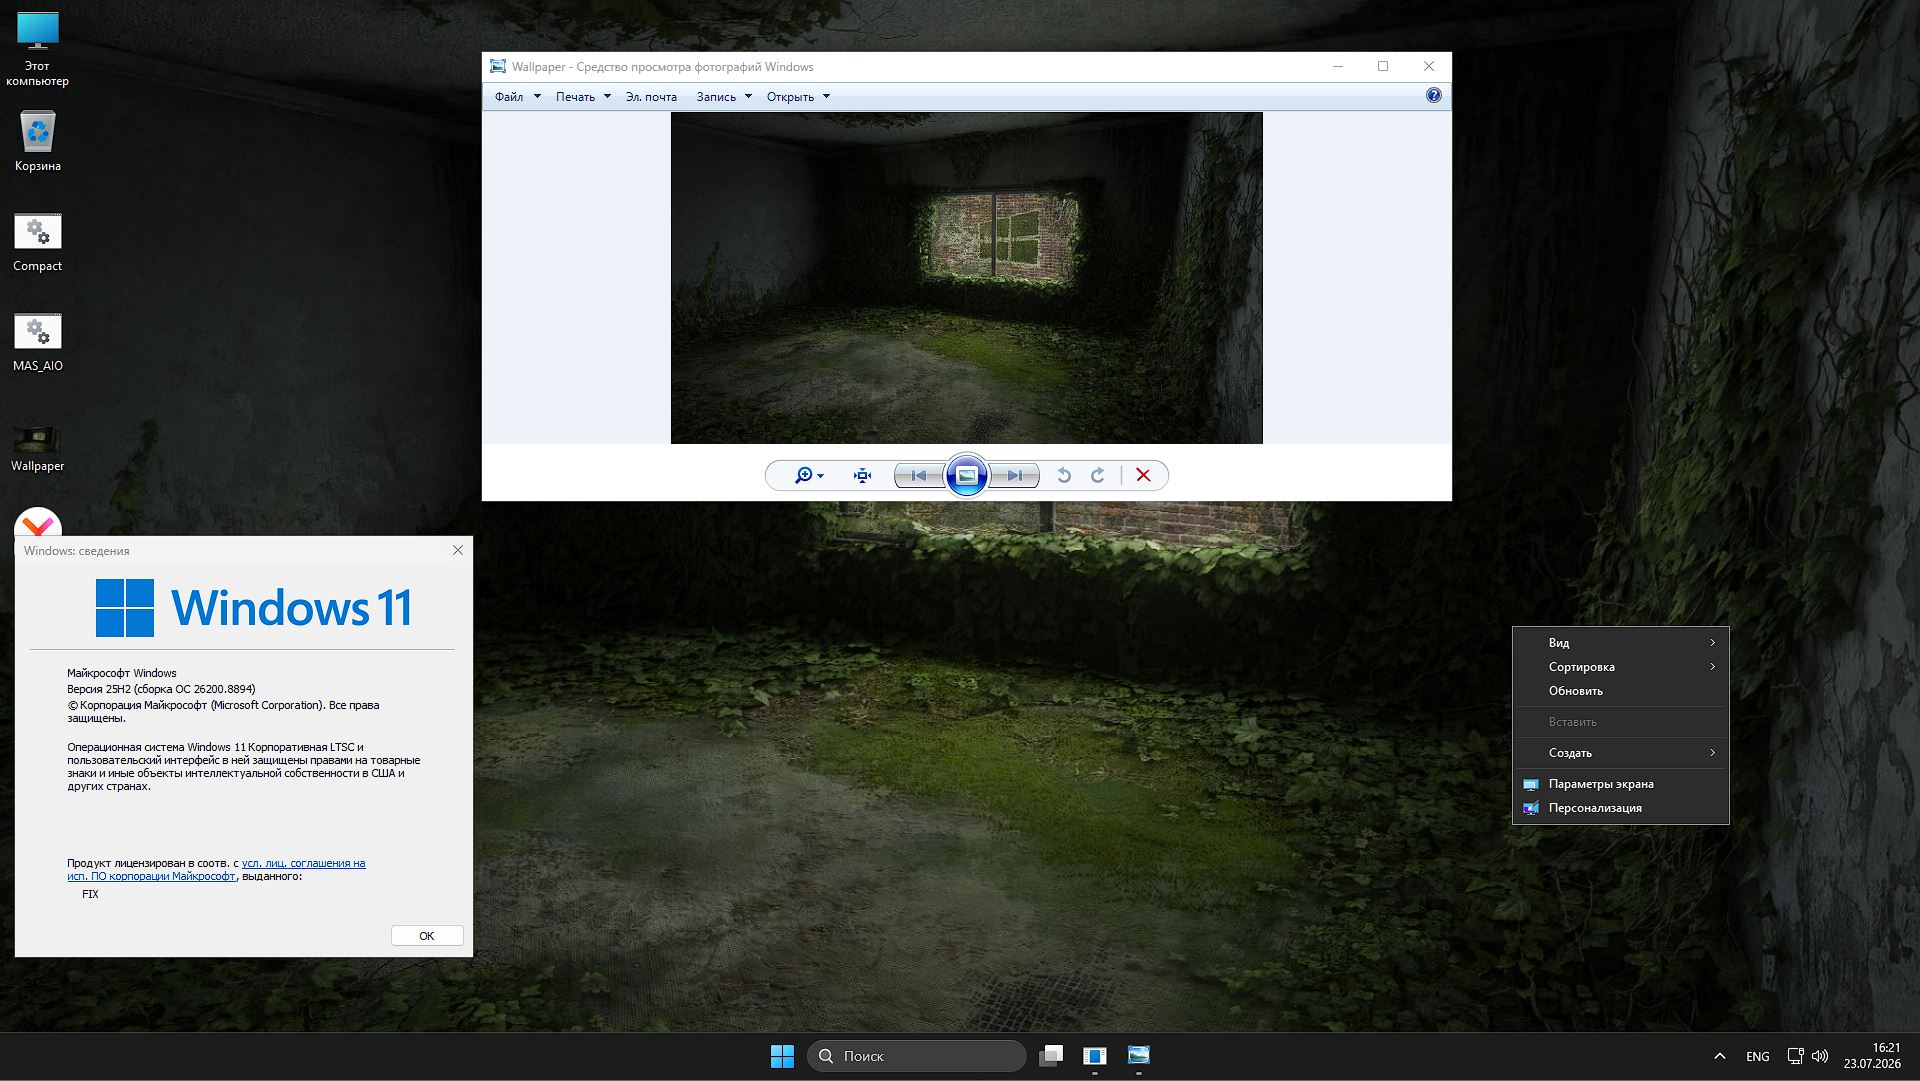This screenshot has width=1920, height=1081.
Task: Expand the Создать submenu
Action: 1620,753
